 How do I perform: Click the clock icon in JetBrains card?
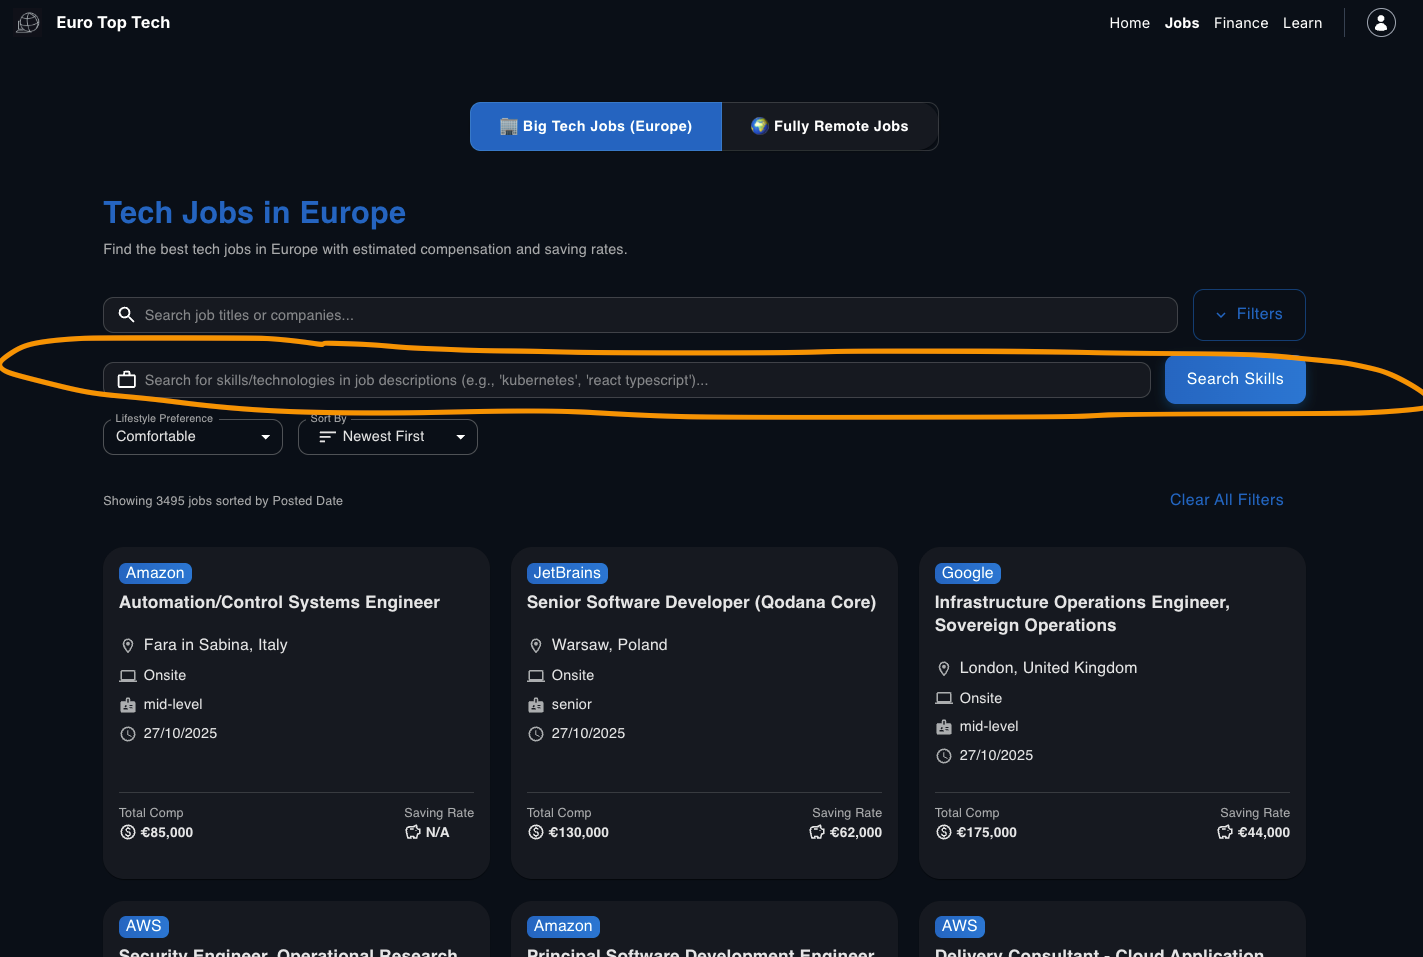[536, 734]
